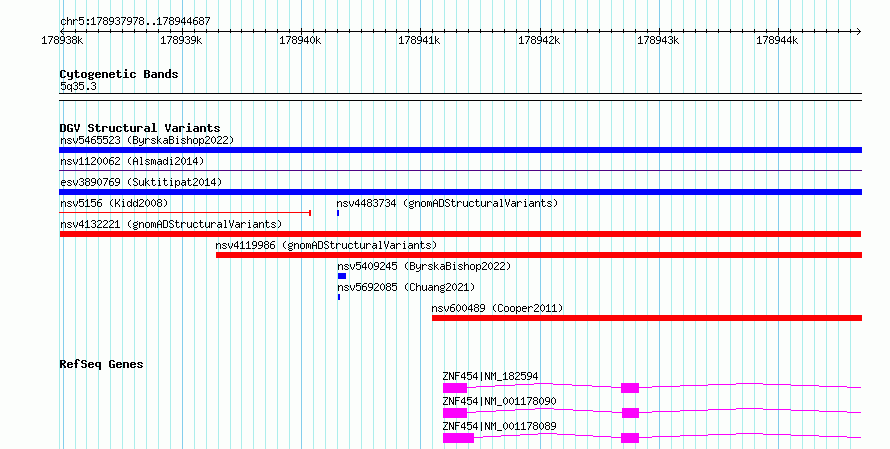Select nsv5692085 (Chuang2021) label
Viewport: 890px width, 449px height.
[x=406, y=287]
